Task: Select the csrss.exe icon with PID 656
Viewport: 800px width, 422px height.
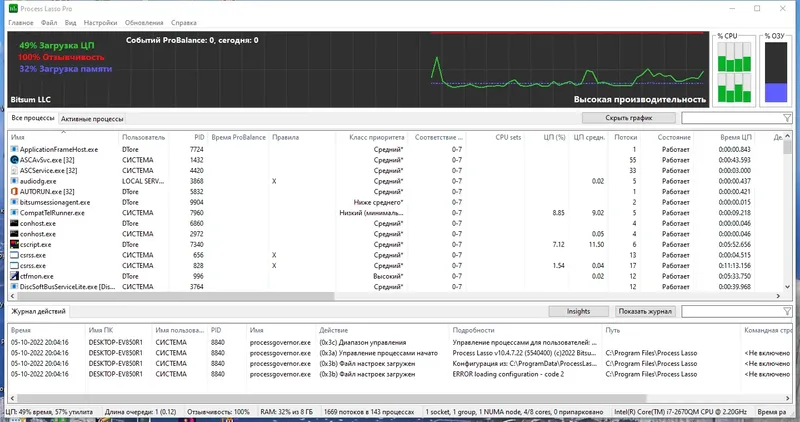Action: tap(14, 255)
